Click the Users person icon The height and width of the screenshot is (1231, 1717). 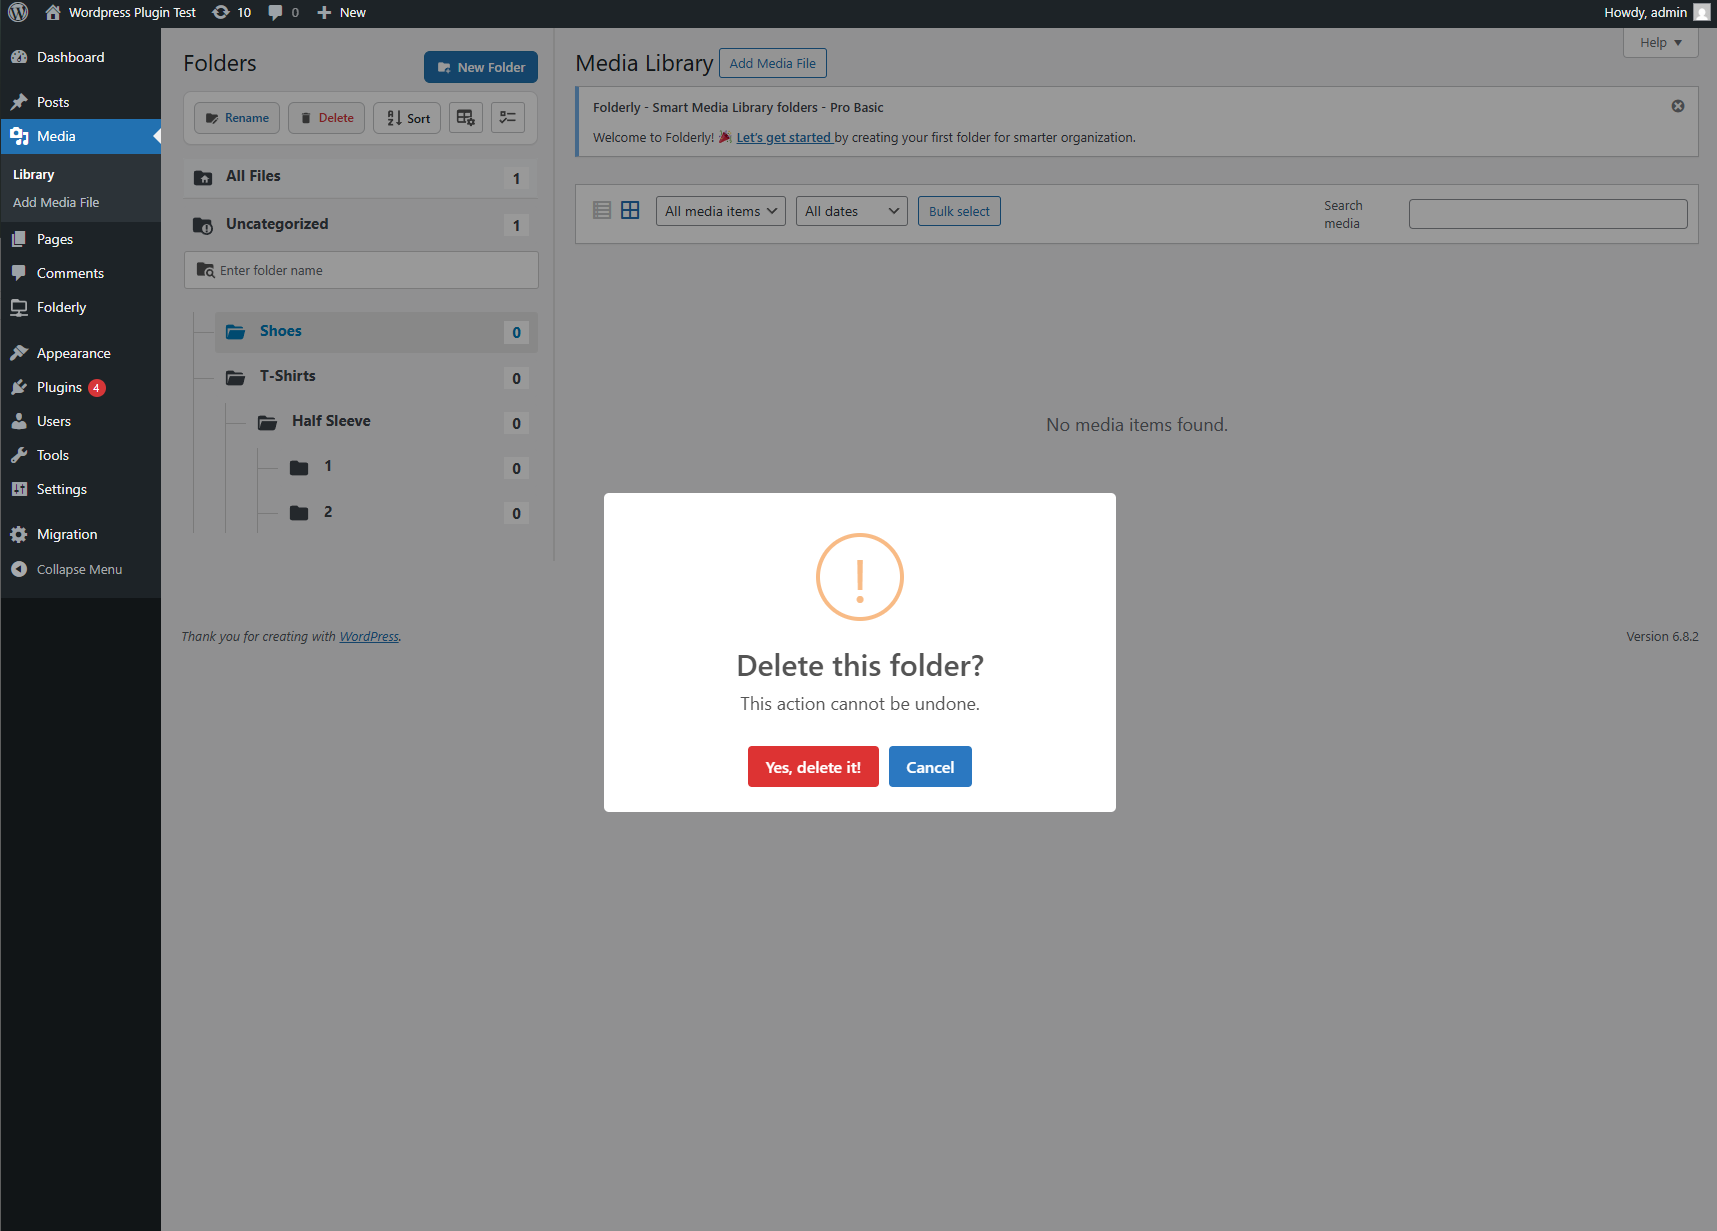[19, 421]
